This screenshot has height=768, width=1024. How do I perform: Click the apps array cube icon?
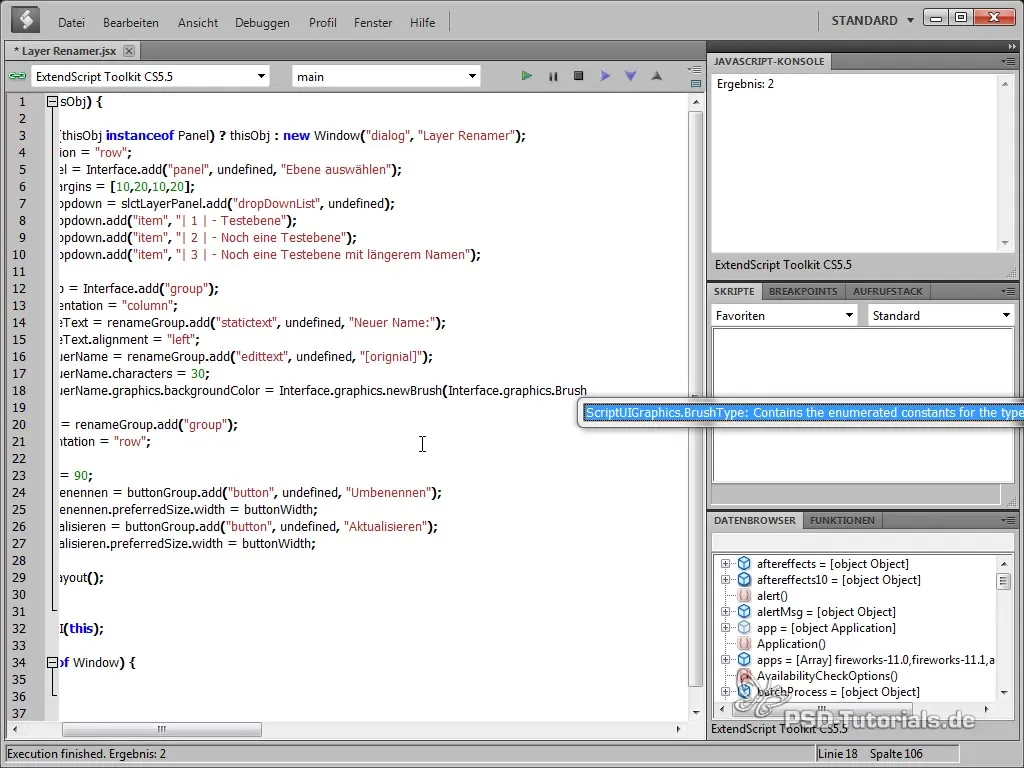tap(744, 660)
